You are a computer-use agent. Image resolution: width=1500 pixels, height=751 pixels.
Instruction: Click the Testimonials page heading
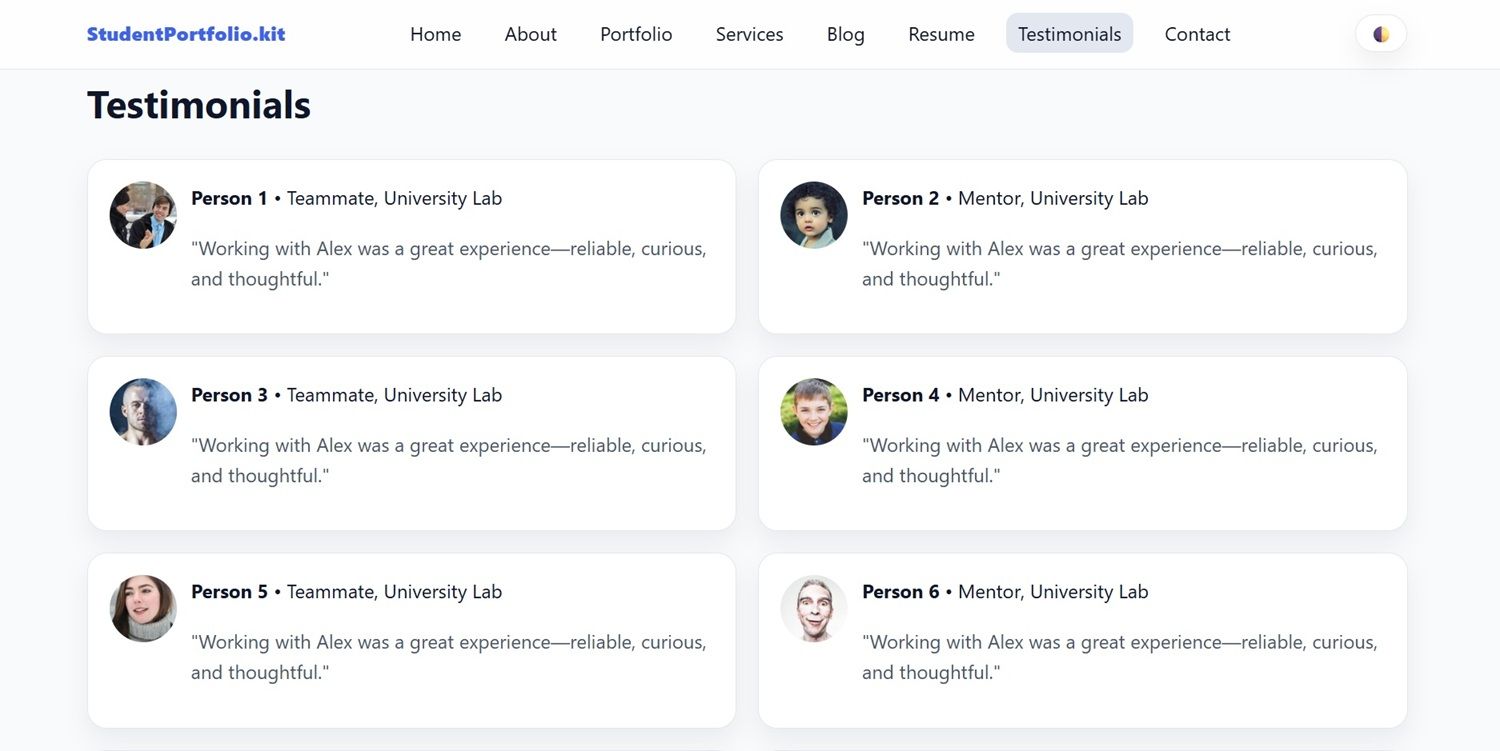coord(199,105)
